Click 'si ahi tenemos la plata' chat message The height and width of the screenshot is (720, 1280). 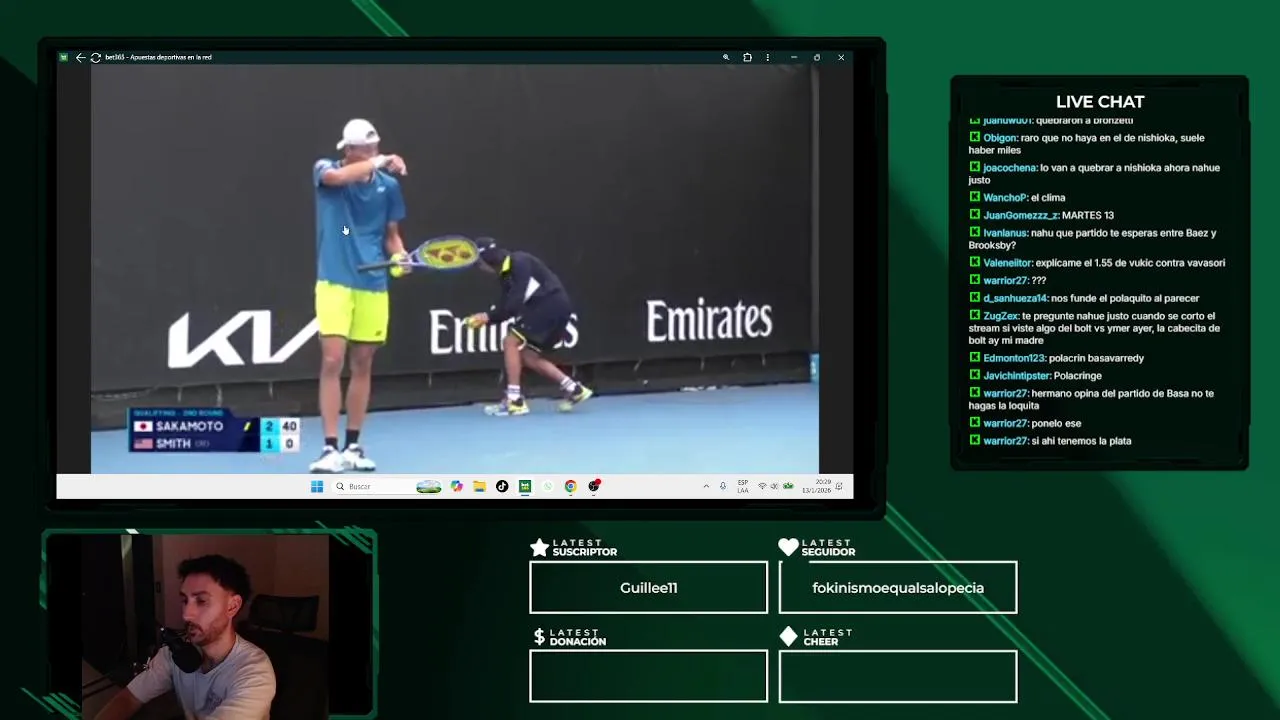pos(1081,441)
